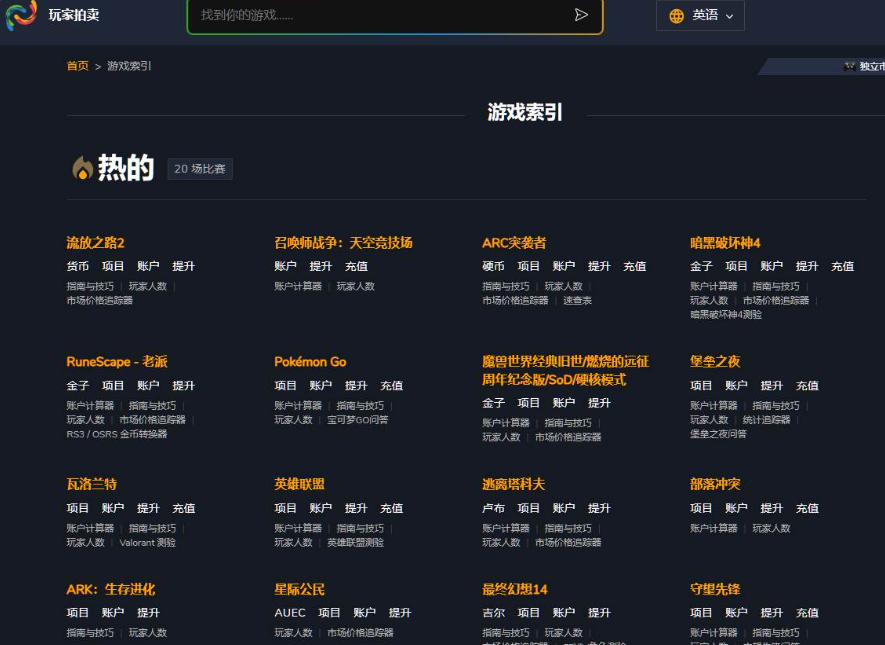Open the Pokémon Go game link

pyautogui.click(x=310, y=362)
